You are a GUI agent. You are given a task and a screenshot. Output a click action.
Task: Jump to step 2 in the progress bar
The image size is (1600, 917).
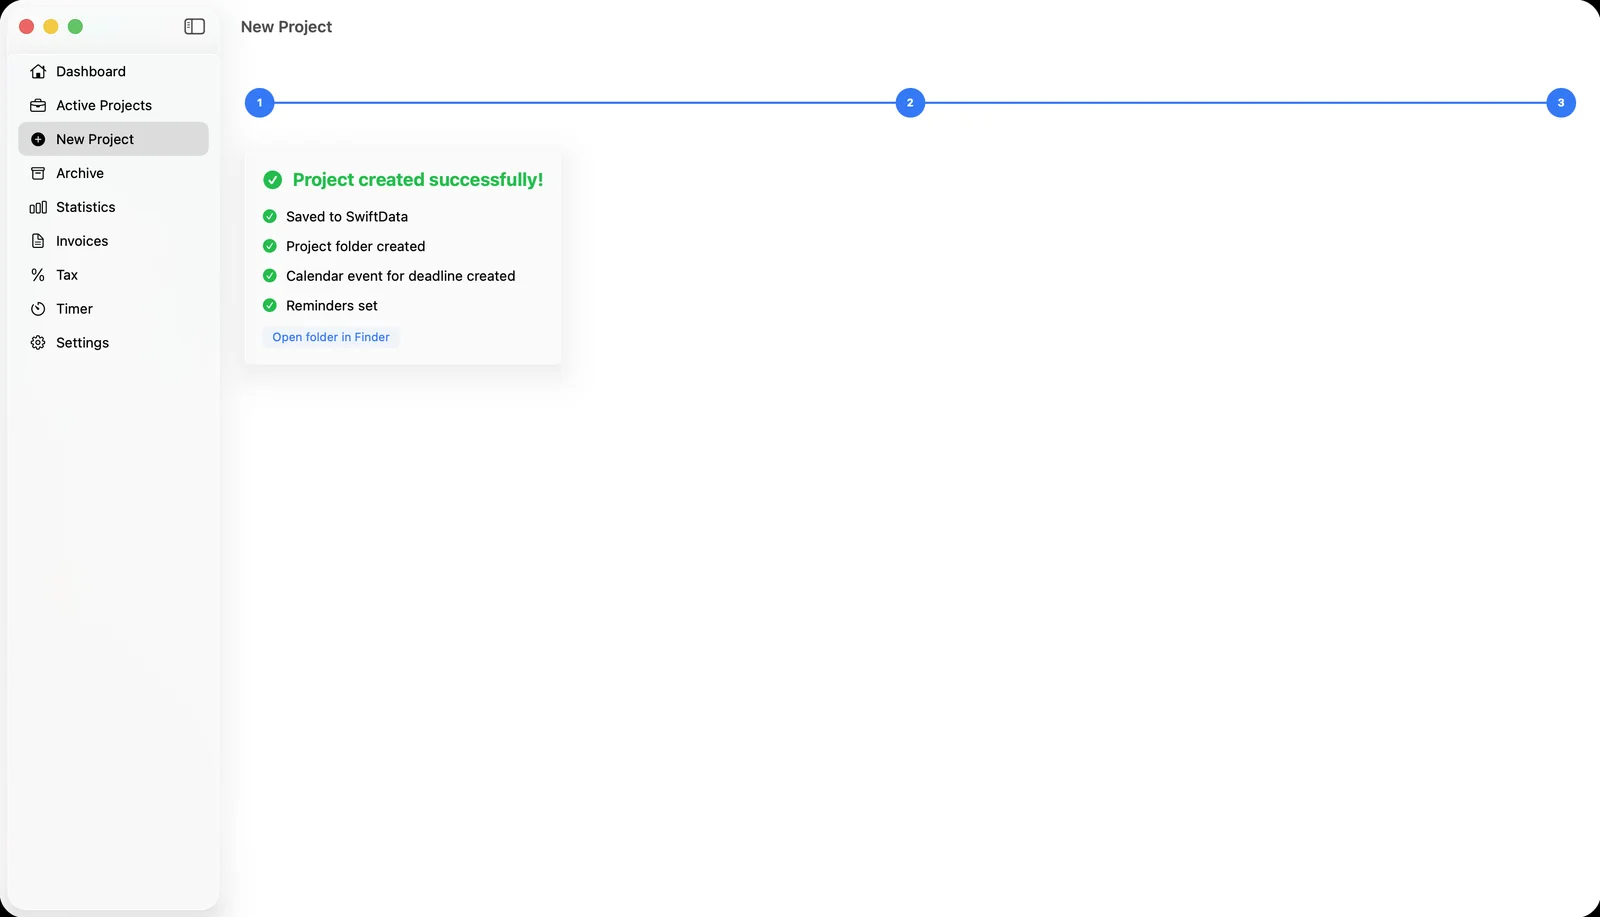910,103
